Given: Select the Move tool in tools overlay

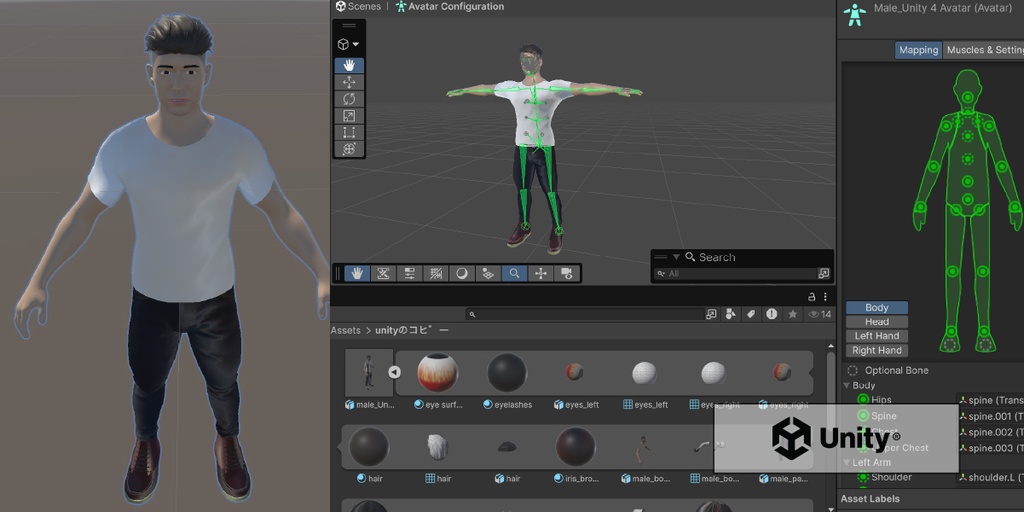Looking at the screenshot, I should coord(349,82).
